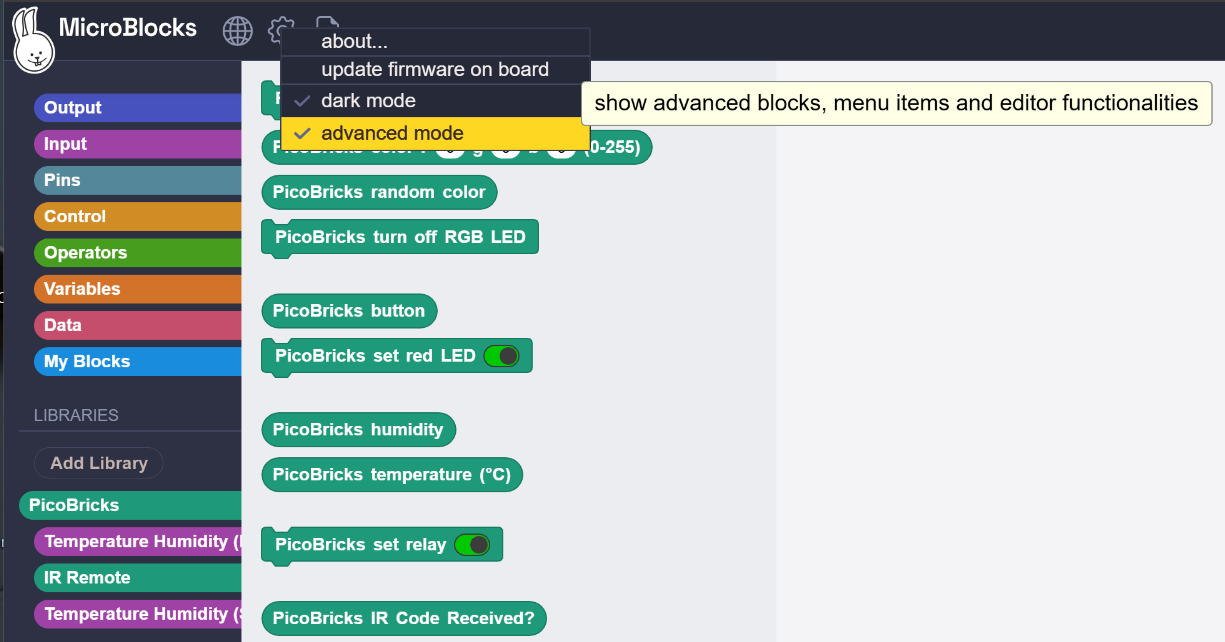Select the IR Remote library
The width and height of the screenshot is (1225, 642).
(x=138, y=577)
